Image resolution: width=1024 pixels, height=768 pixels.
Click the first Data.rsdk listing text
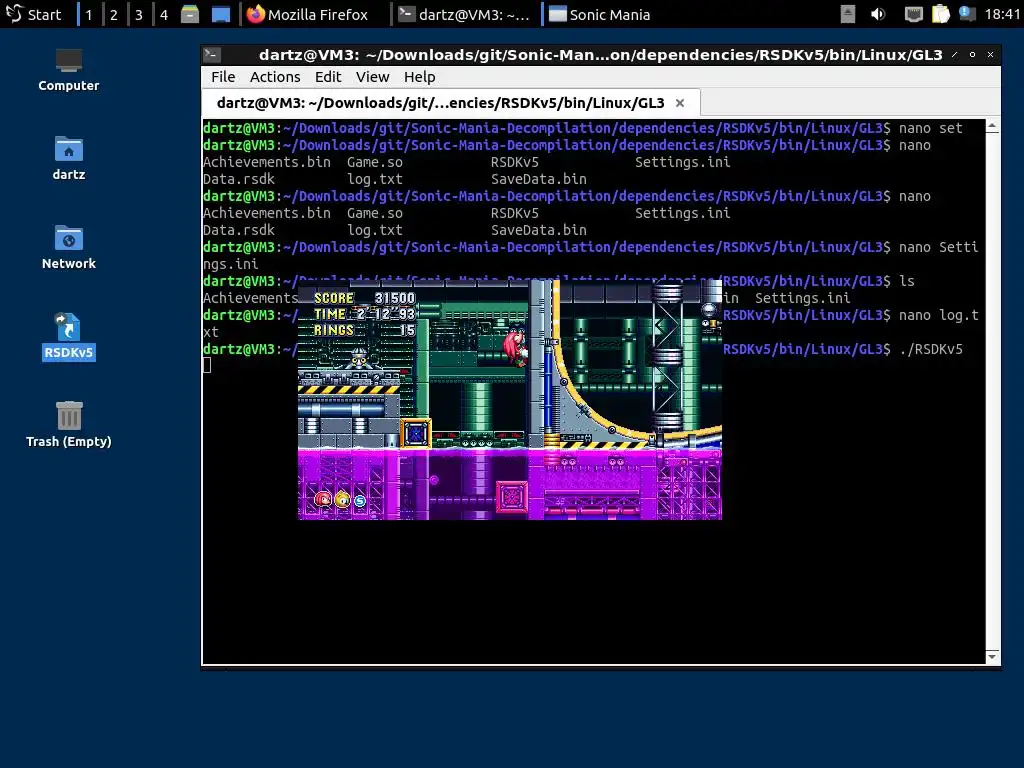tap(238, 179)
